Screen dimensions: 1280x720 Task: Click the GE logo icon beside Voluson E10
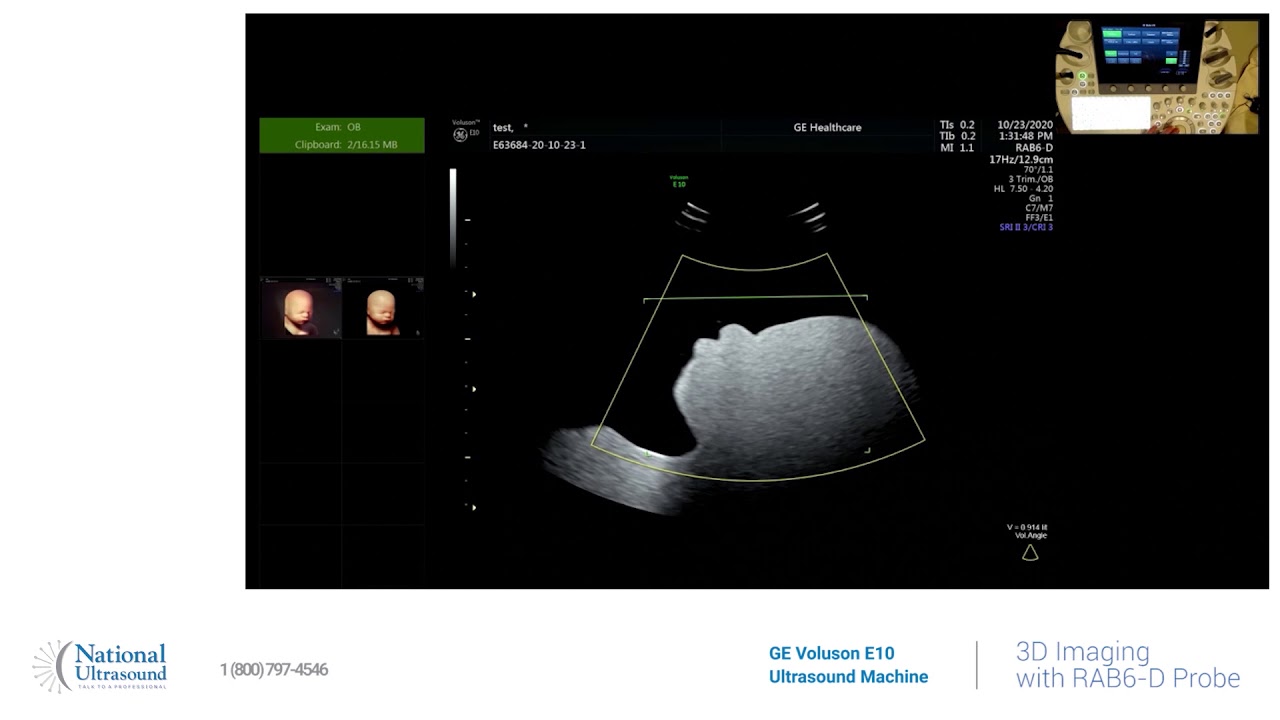tap(461, 135)
